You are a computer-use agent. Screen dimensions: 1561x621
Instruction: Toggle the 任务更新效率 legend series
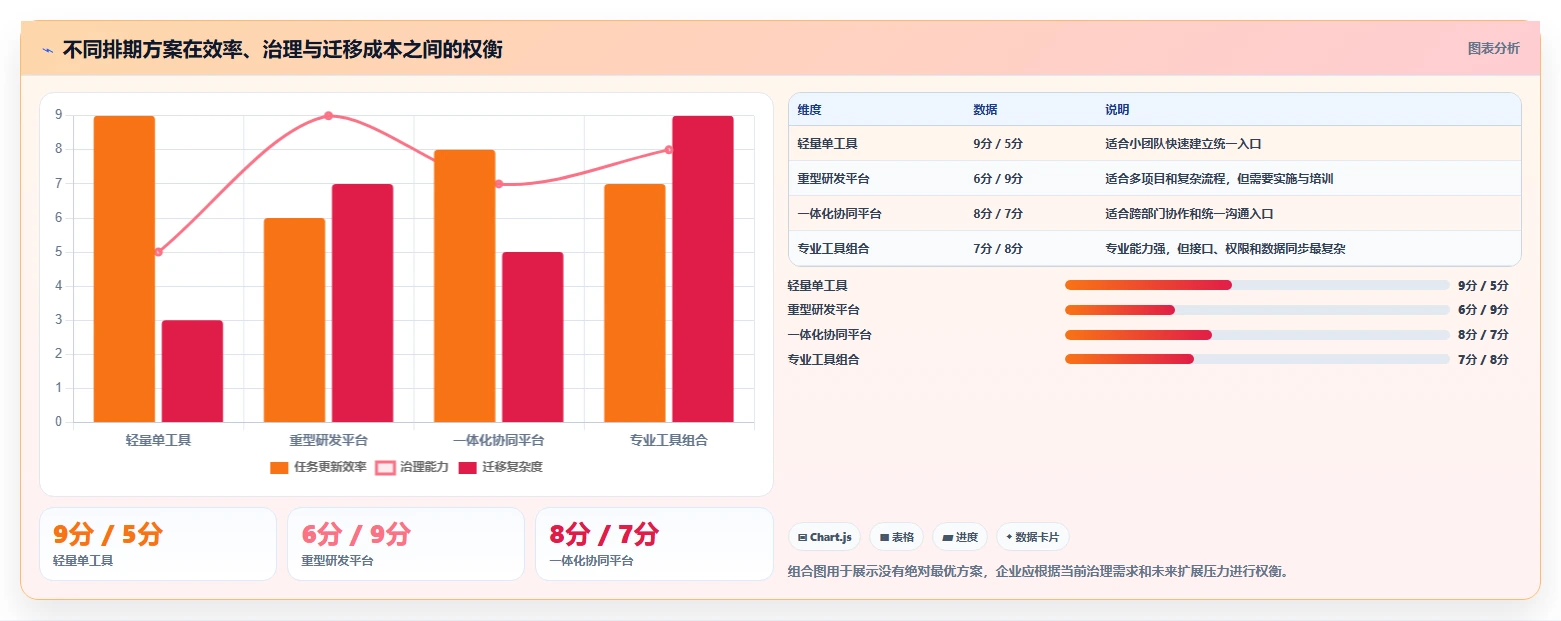click(319, 467)
